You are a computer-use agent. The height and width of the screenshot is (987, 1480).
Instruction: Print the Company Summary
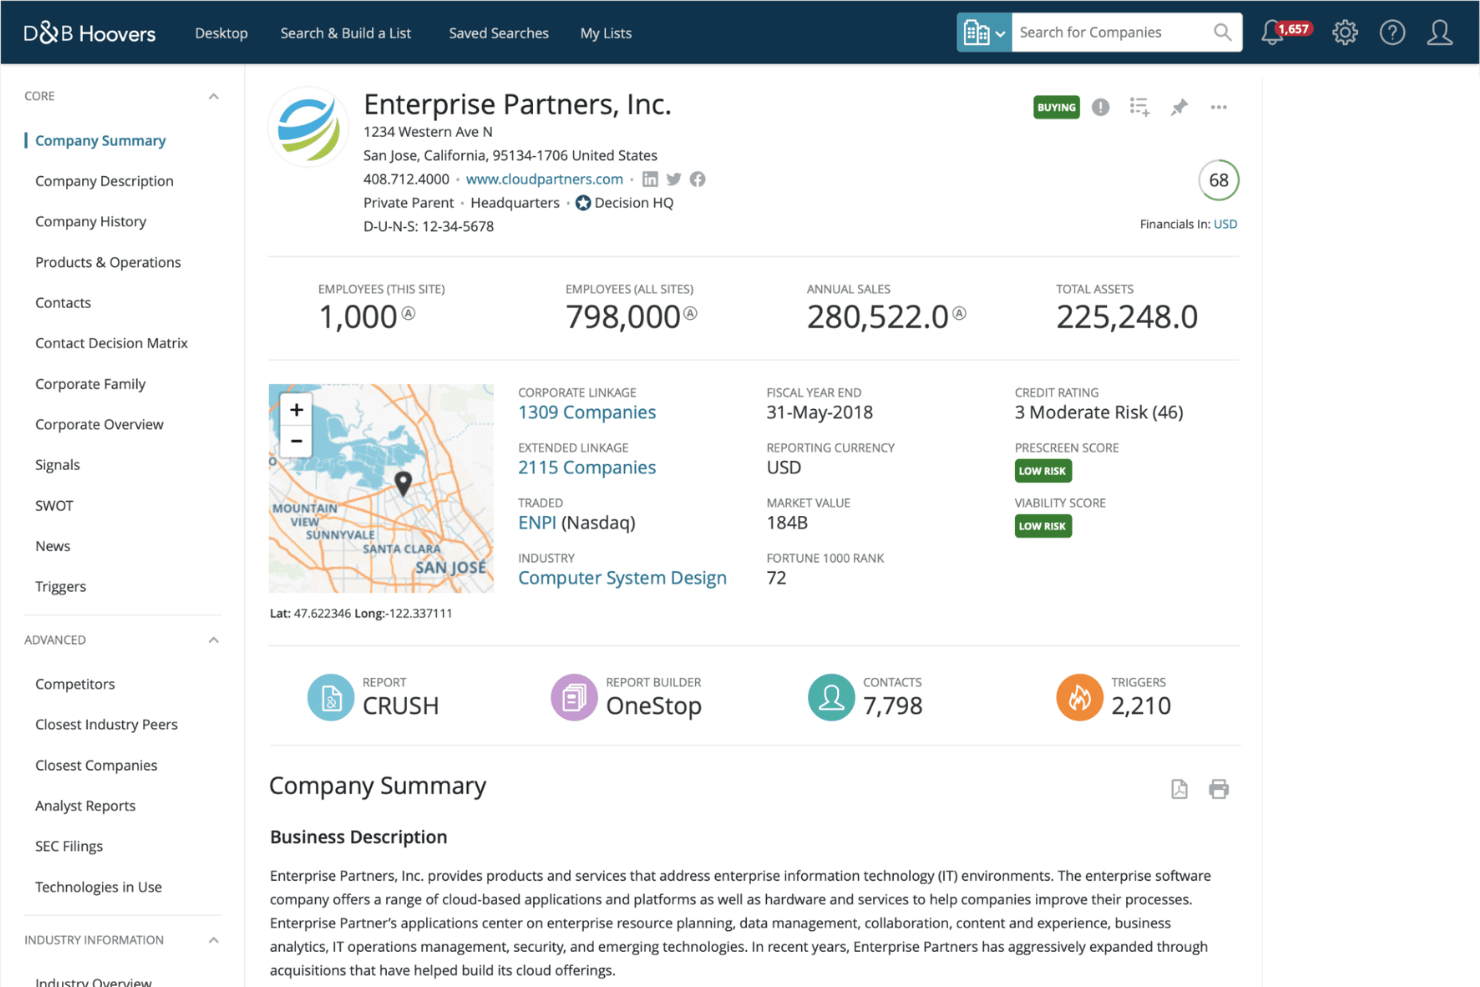click(x=1218, y=789)
